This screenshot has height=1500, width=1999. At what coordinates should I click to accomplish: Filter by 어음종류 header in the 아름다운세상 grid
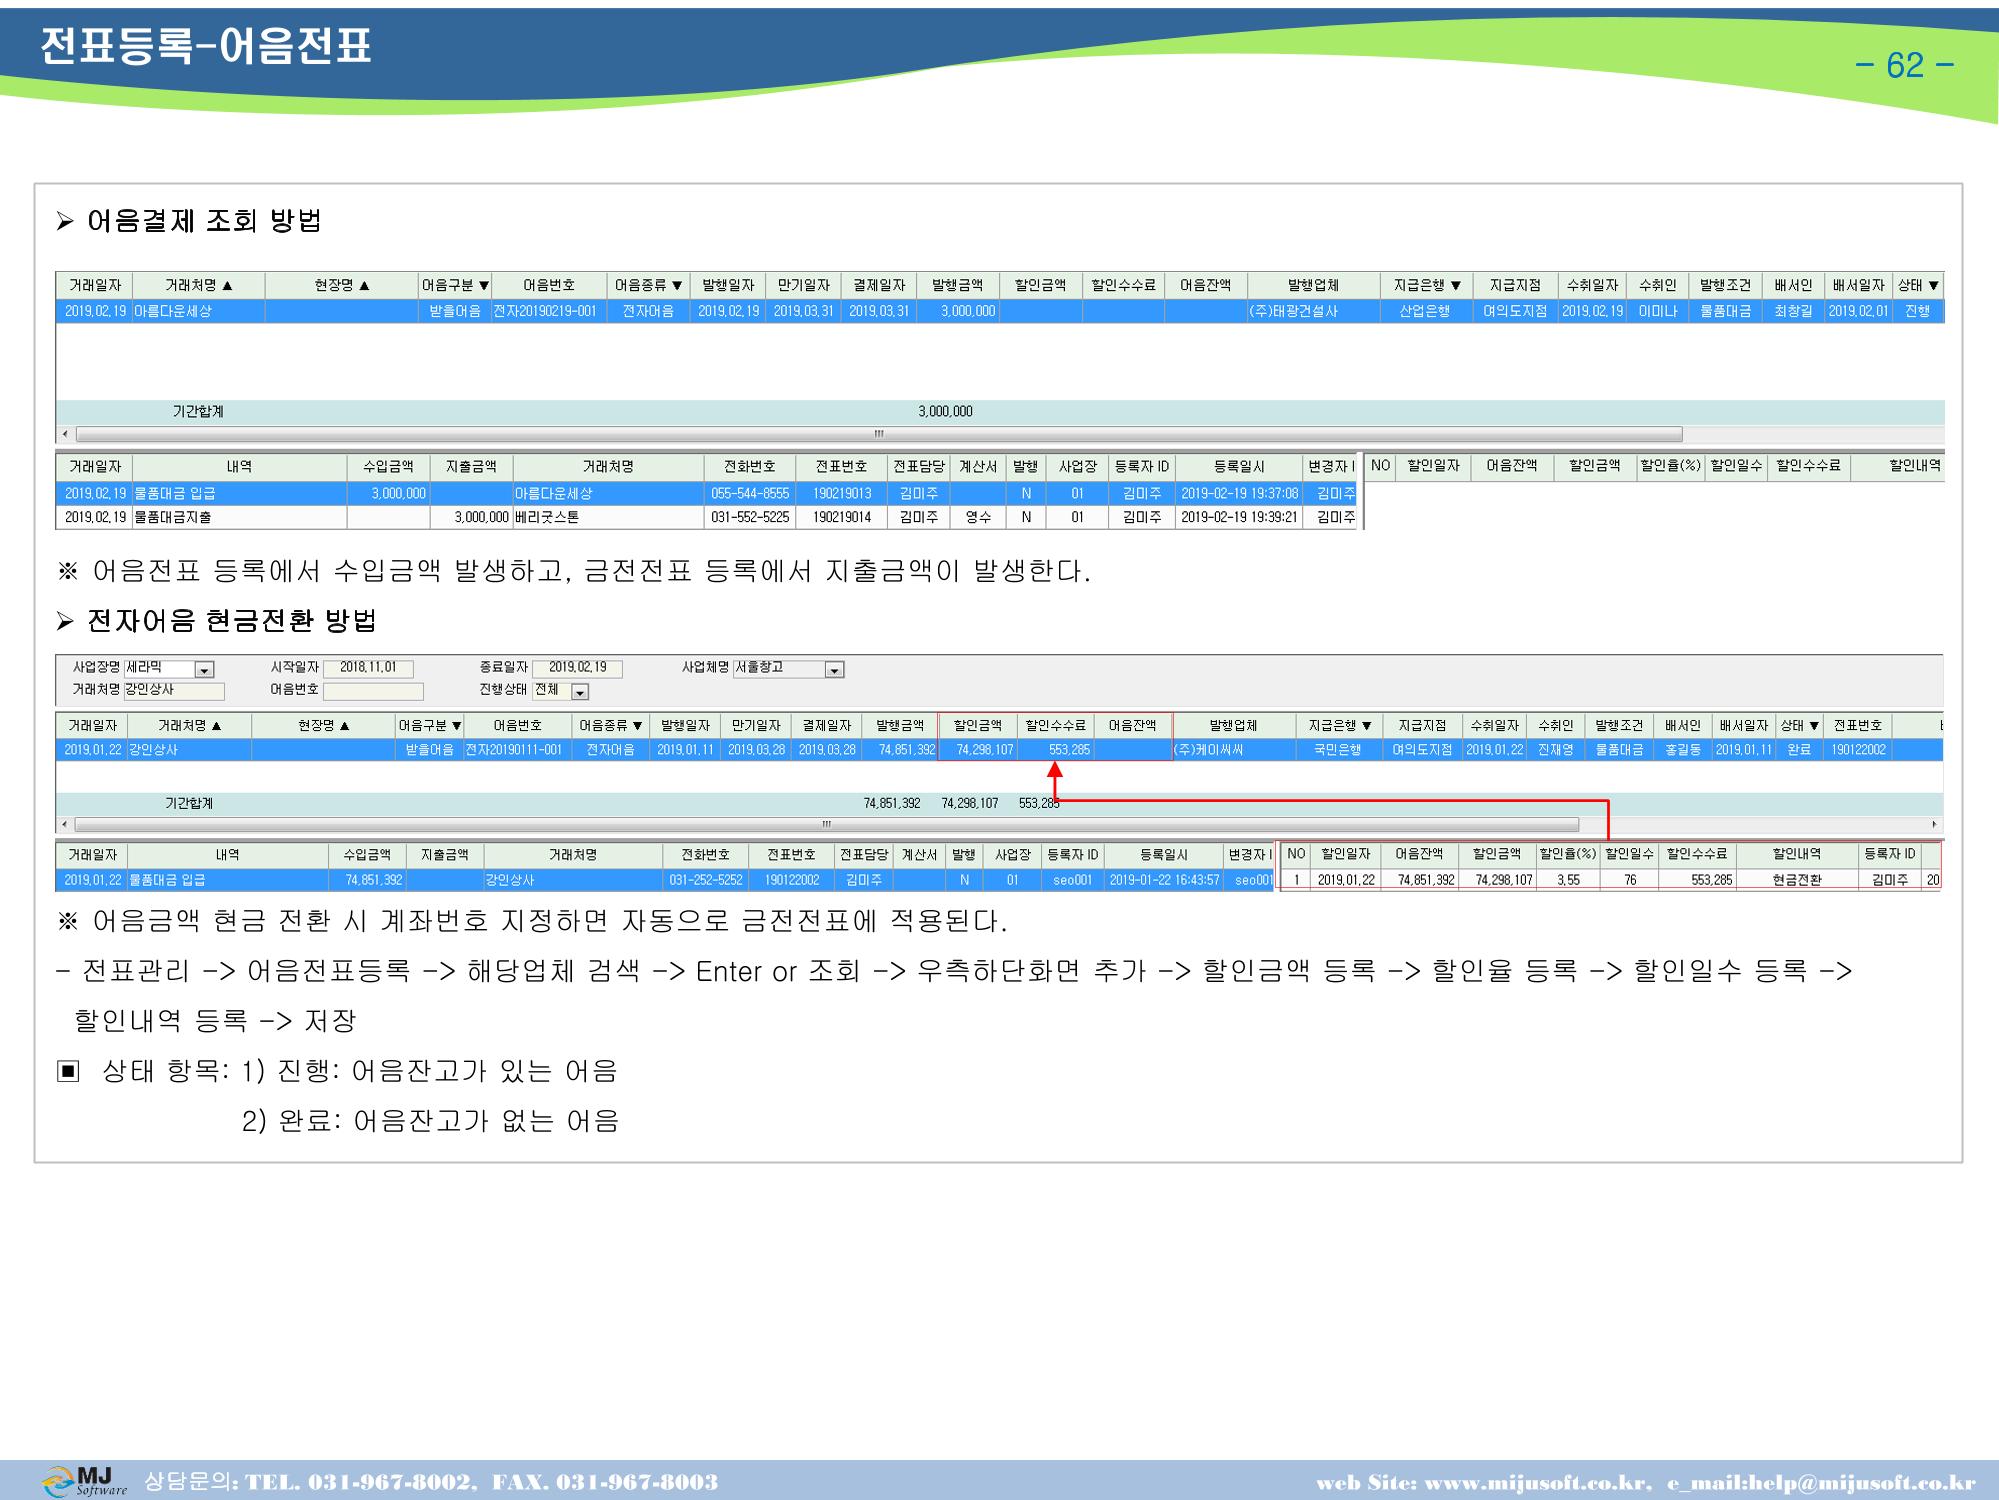[x=648, y=285]
